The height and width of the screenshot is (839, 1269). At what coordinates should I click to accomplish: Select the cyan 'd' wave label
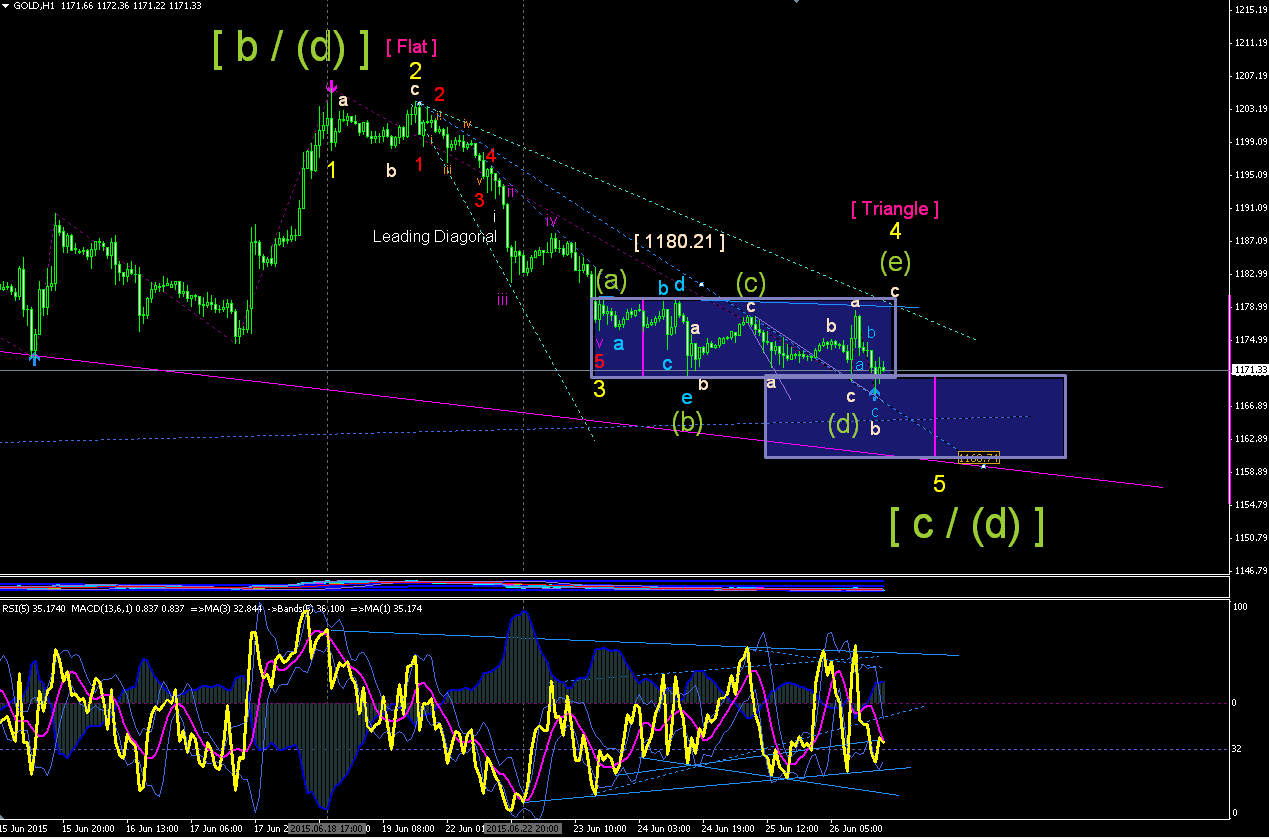point(680,285)
